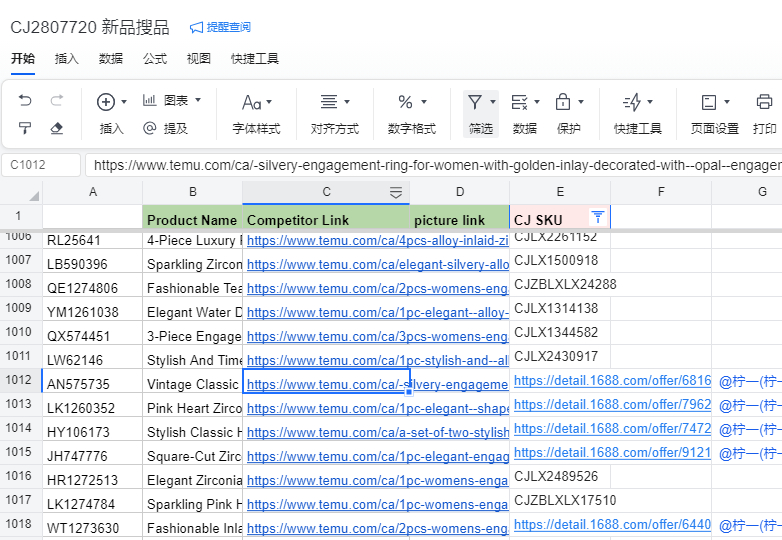Click the 提醒查阅 megaphone icon

pos(197,27)
